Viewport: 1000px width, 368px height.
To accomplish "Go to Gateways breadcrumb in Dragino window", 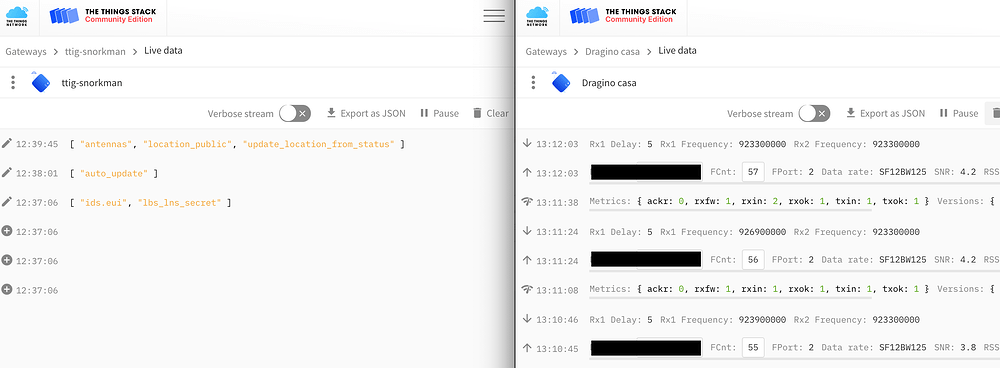I will coord(546,52).
